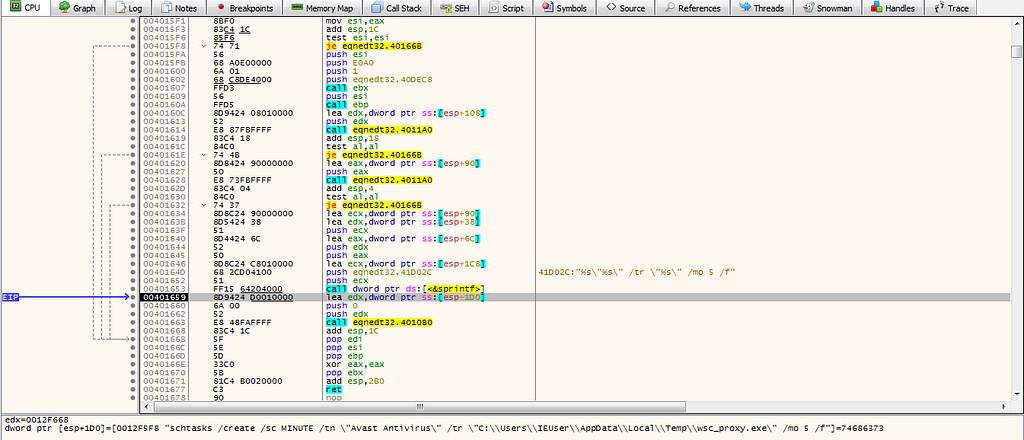
Task: Click the horizontal scrollbar right arrow
Action: point(1005,406)
